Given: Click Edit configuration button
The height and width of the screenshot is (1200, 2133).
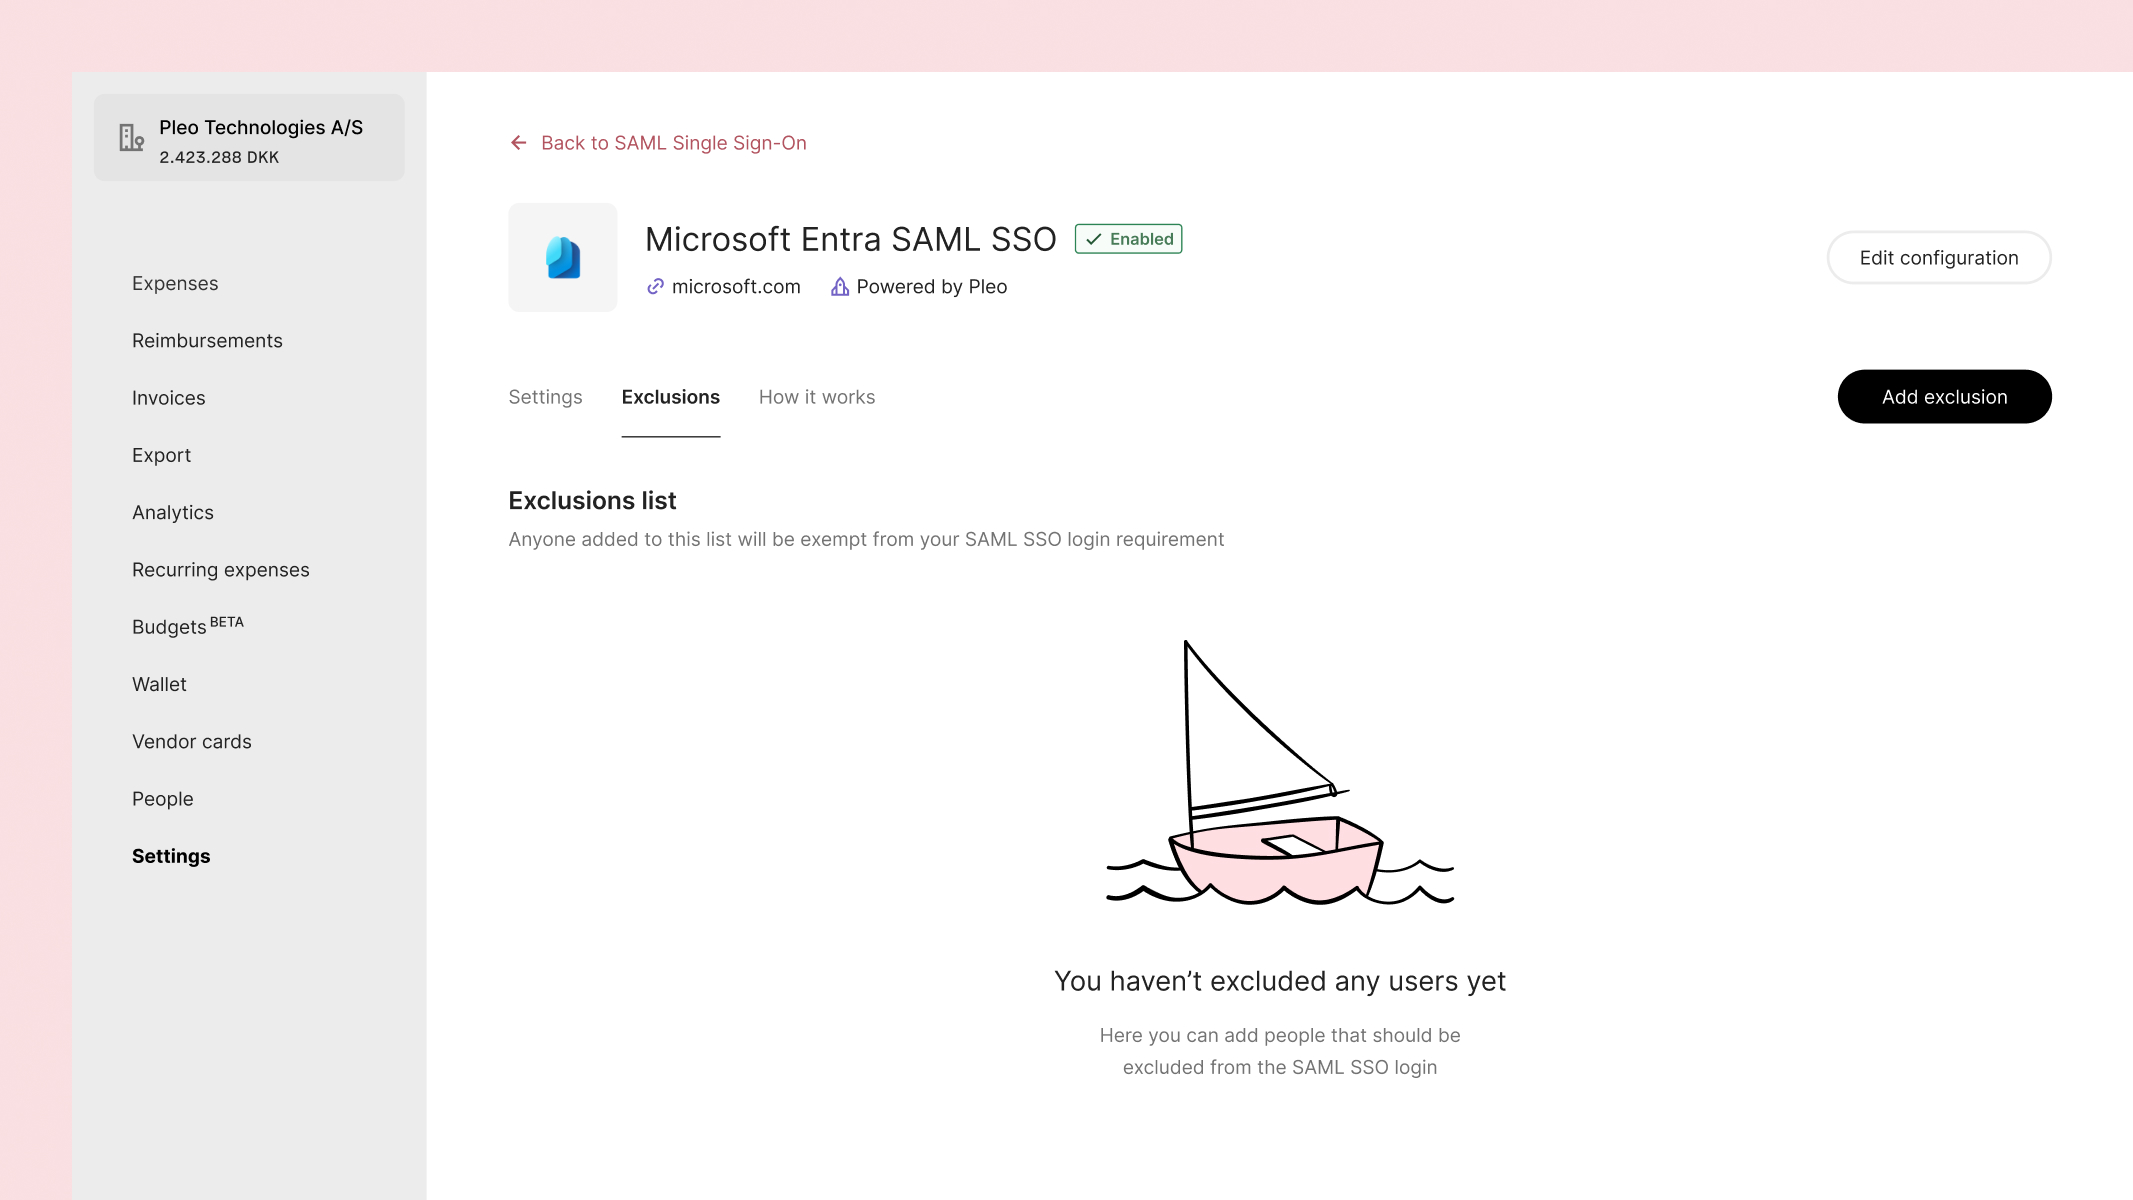Looking at the screenshot, I should [x=1938, y=258].
